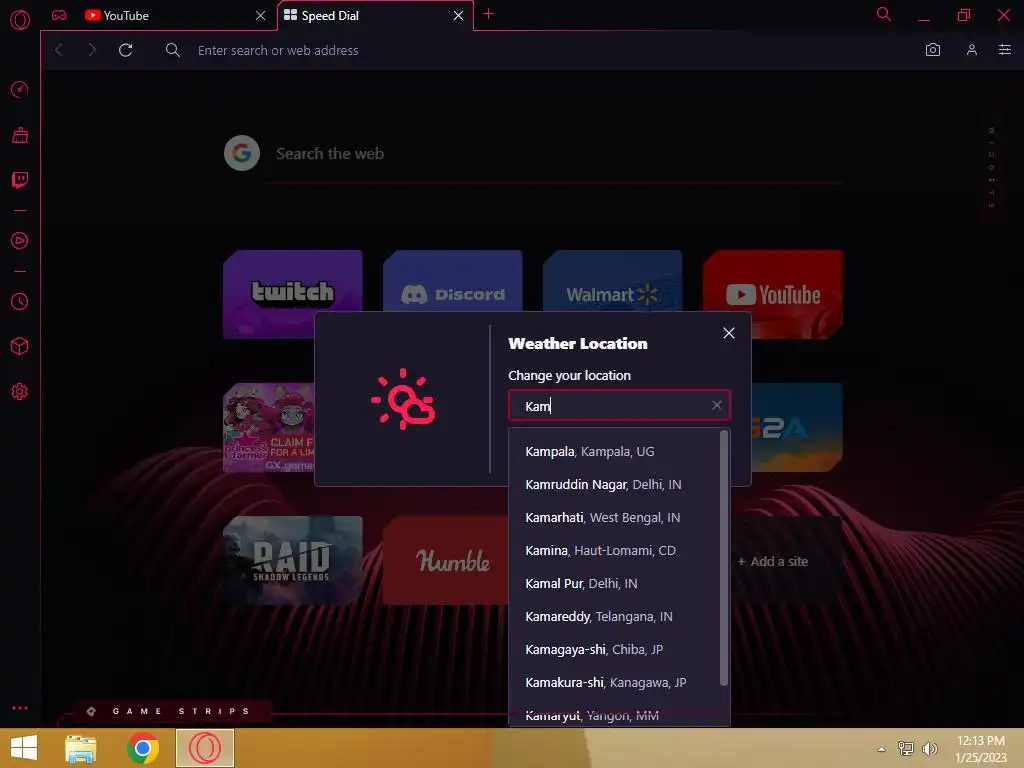The image size is (1024, 768).
Task: Open the taskbar clock and date
Action: [980, 749]
